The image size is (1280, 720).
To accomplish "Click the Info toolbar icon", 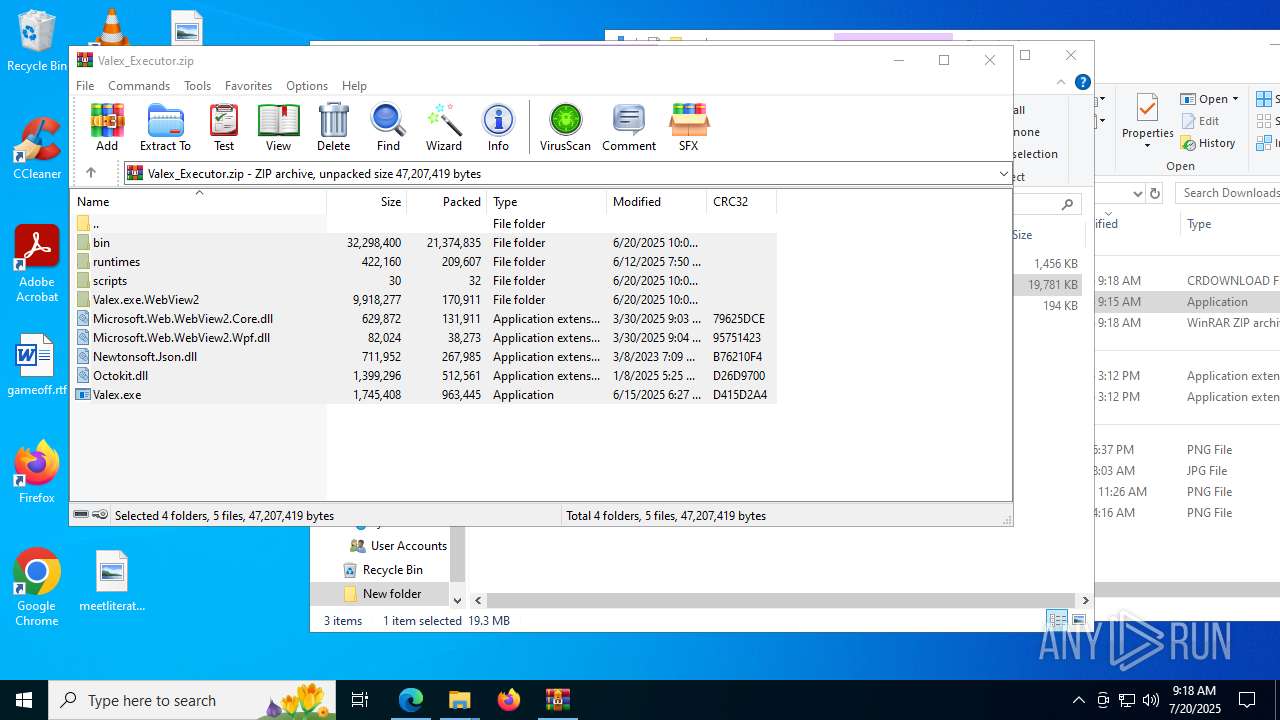I will 498,127.
